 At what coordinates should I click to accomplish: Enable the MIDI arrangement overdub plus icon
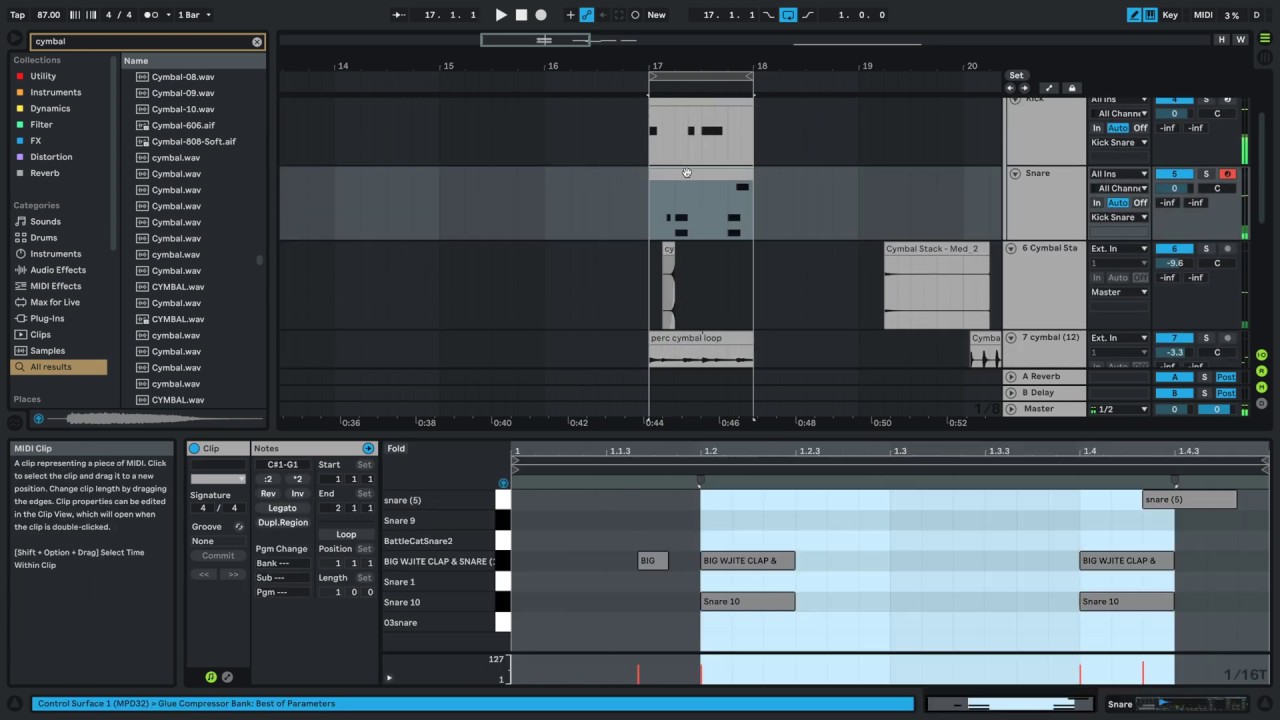pos(570,15)
